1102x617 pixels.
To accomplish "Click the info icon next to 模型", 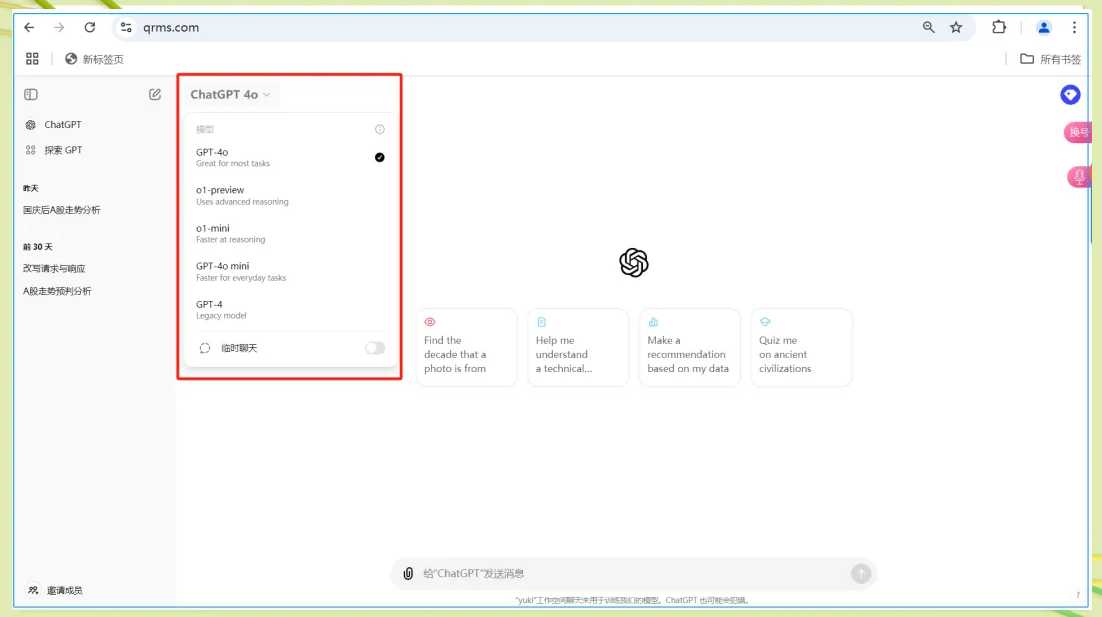I will 380,129.
